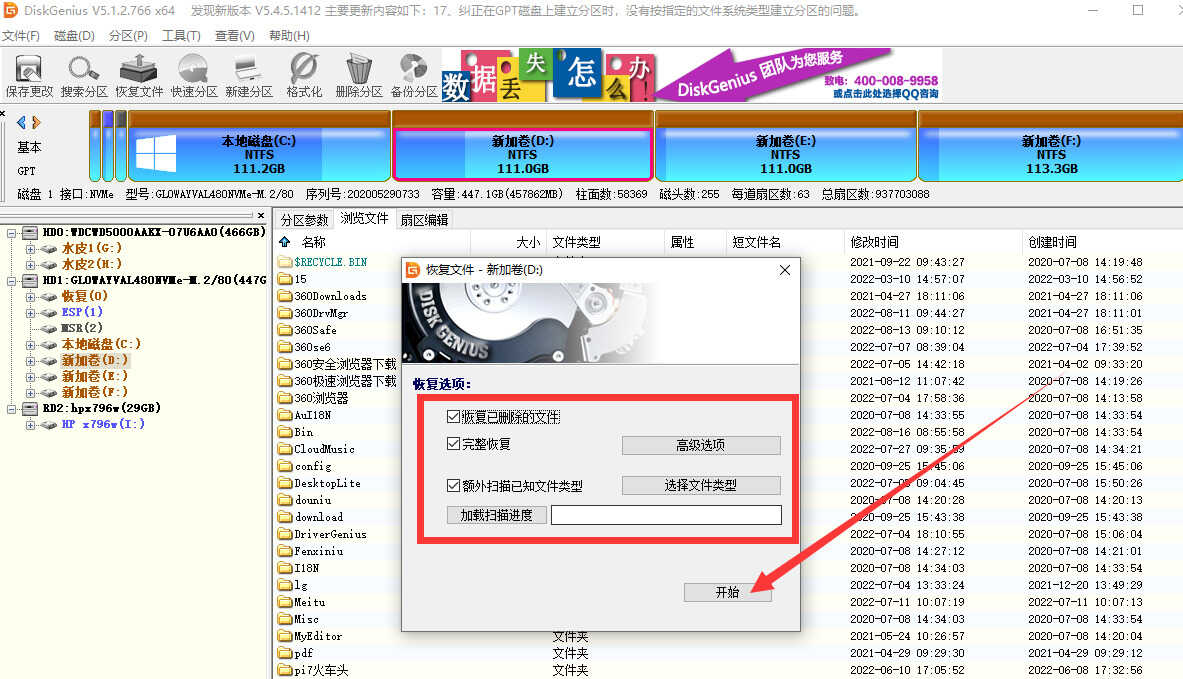Toggle the 恢复已删除的文件 checkbox
Image resolution: width=1183 pixels, height=679 pixels.
coord(453,416)
